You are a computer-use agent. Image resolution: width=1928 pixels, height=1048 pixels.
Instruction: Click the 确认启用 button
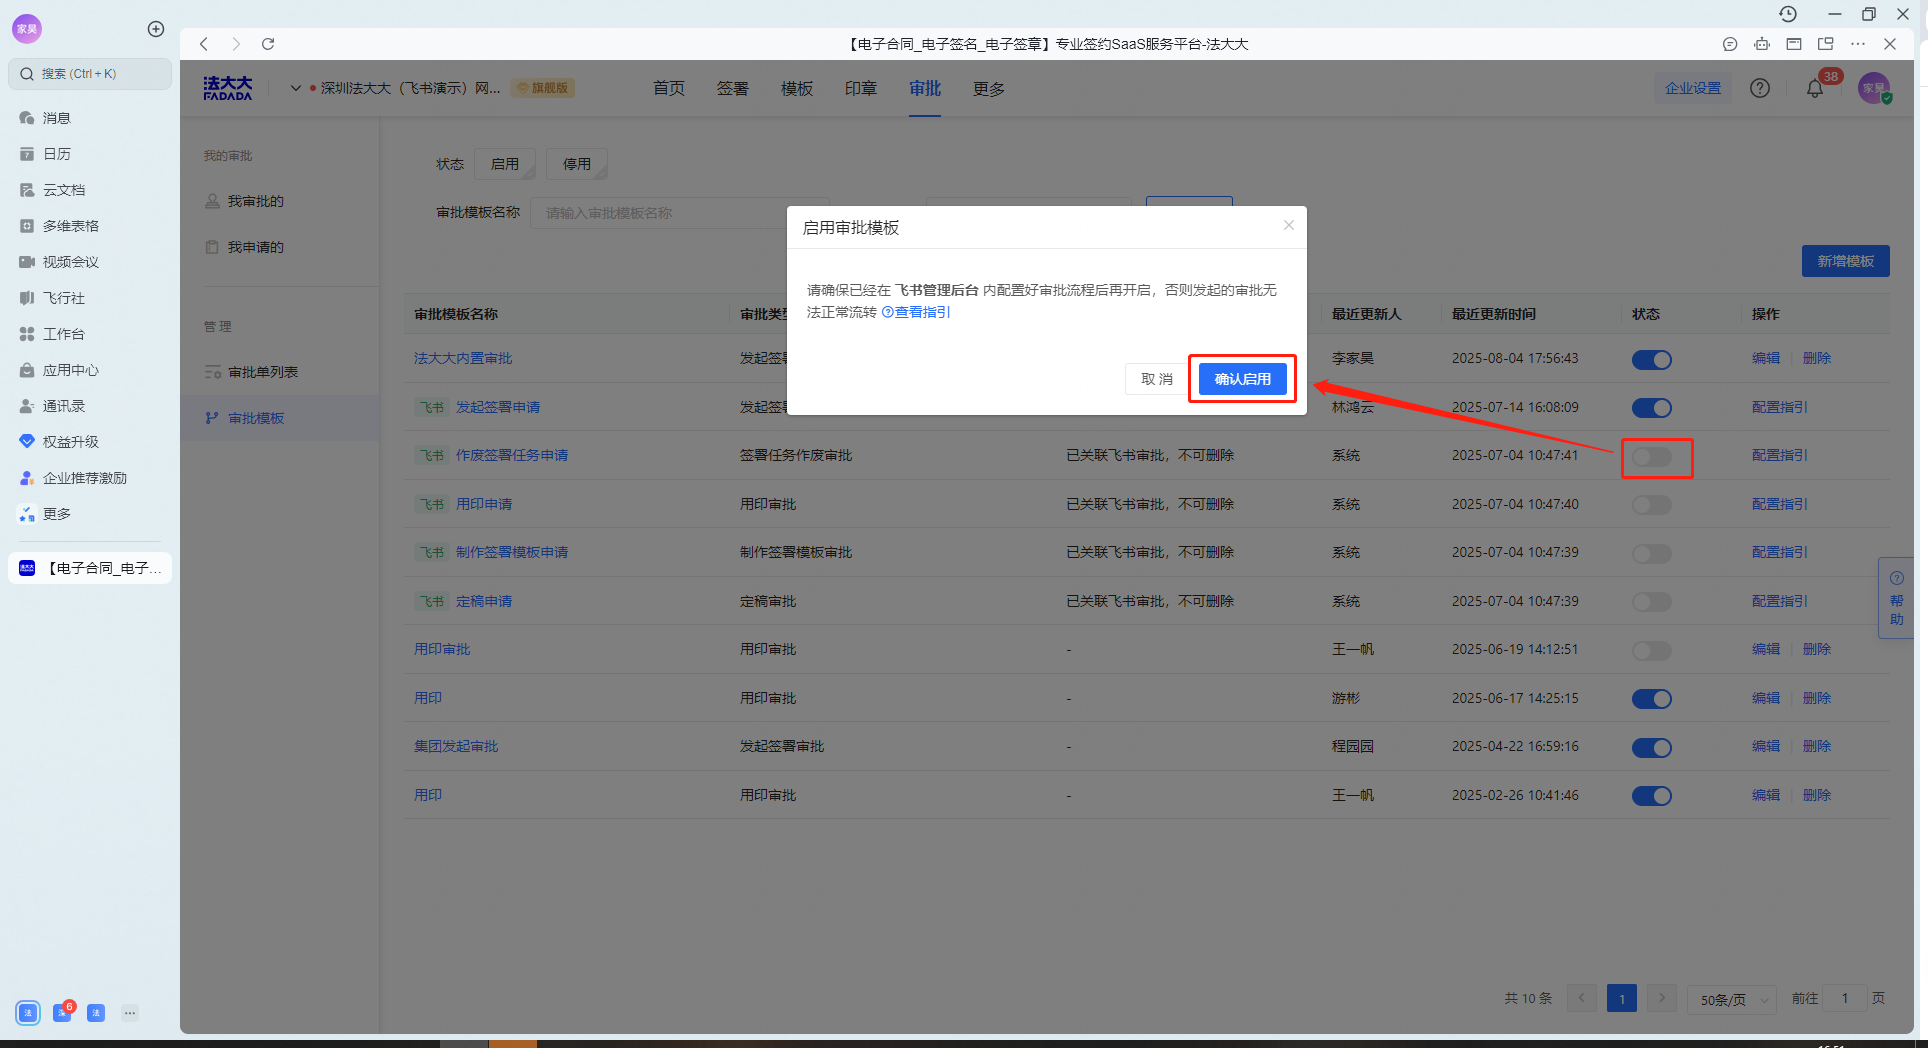pyautogui.click(x=1243, y=379)
